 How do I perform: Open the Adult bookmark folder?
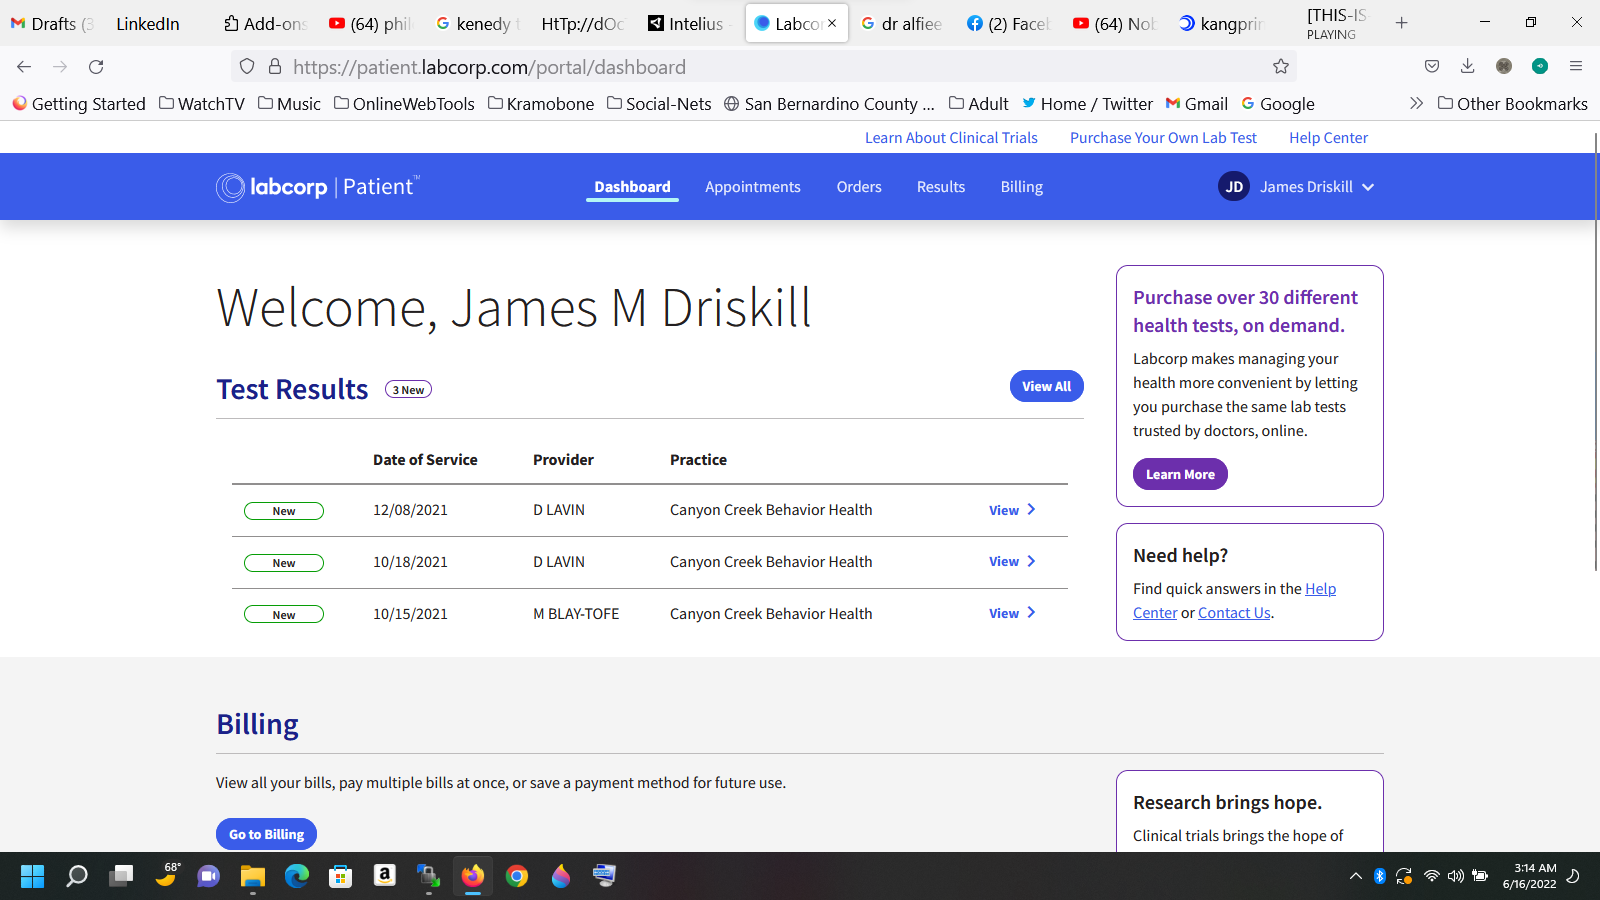[x=979, y=104]
